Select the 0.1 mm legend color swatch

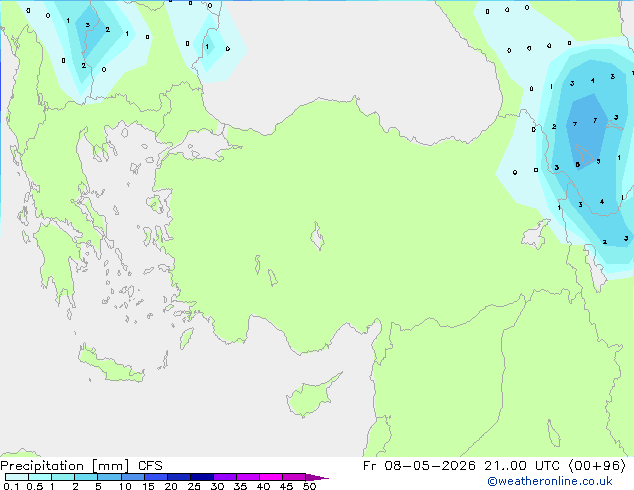[17, 477]
